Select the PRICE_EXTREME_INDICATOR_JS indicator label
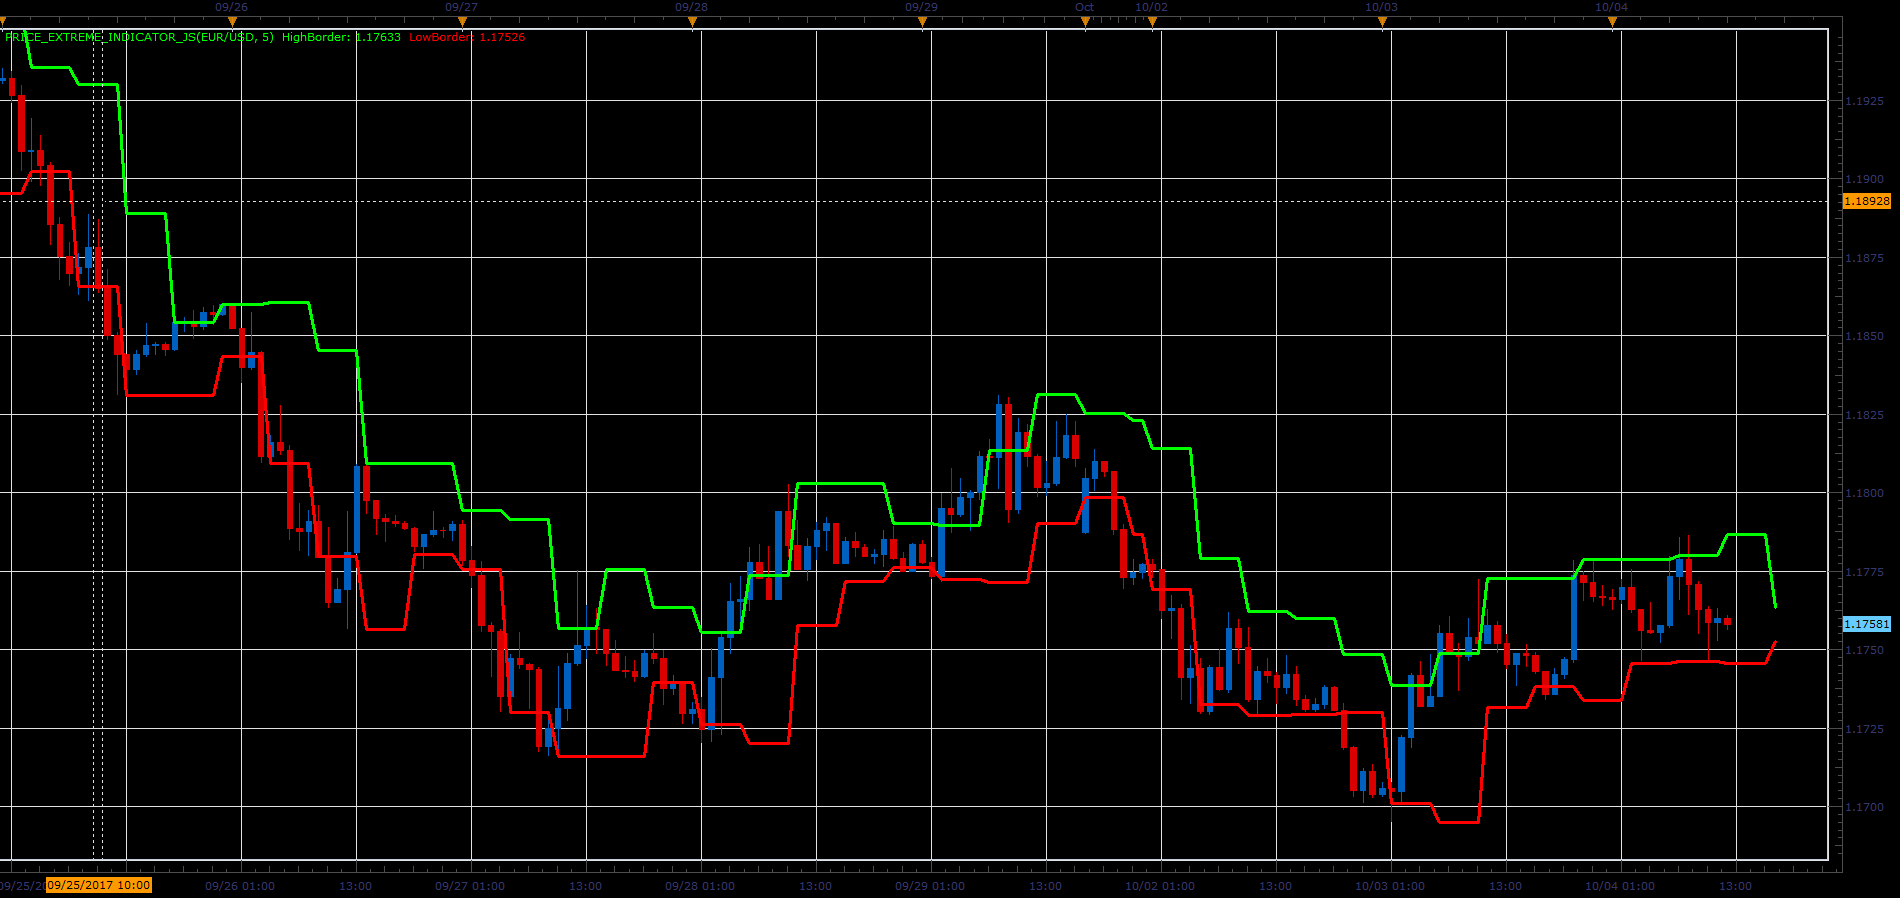The width and height of the screenshot is (1900, 898). coord(139,37)
